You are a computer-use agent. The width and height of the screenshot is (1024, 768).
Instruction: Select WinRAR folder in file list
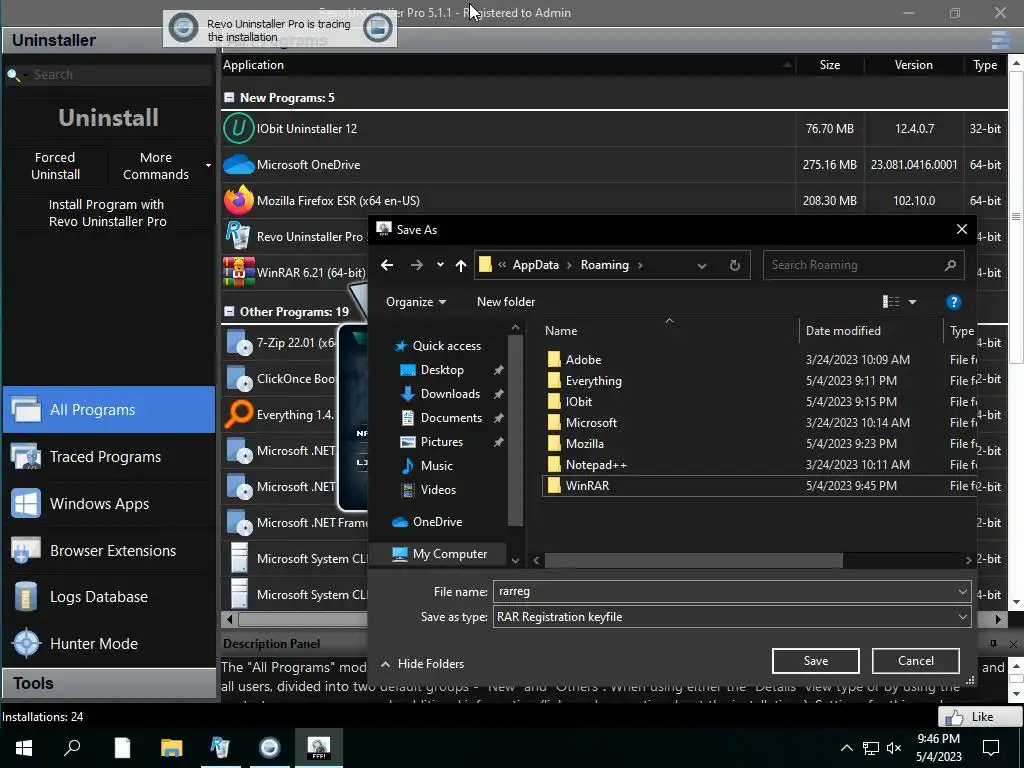coord(587,486)
